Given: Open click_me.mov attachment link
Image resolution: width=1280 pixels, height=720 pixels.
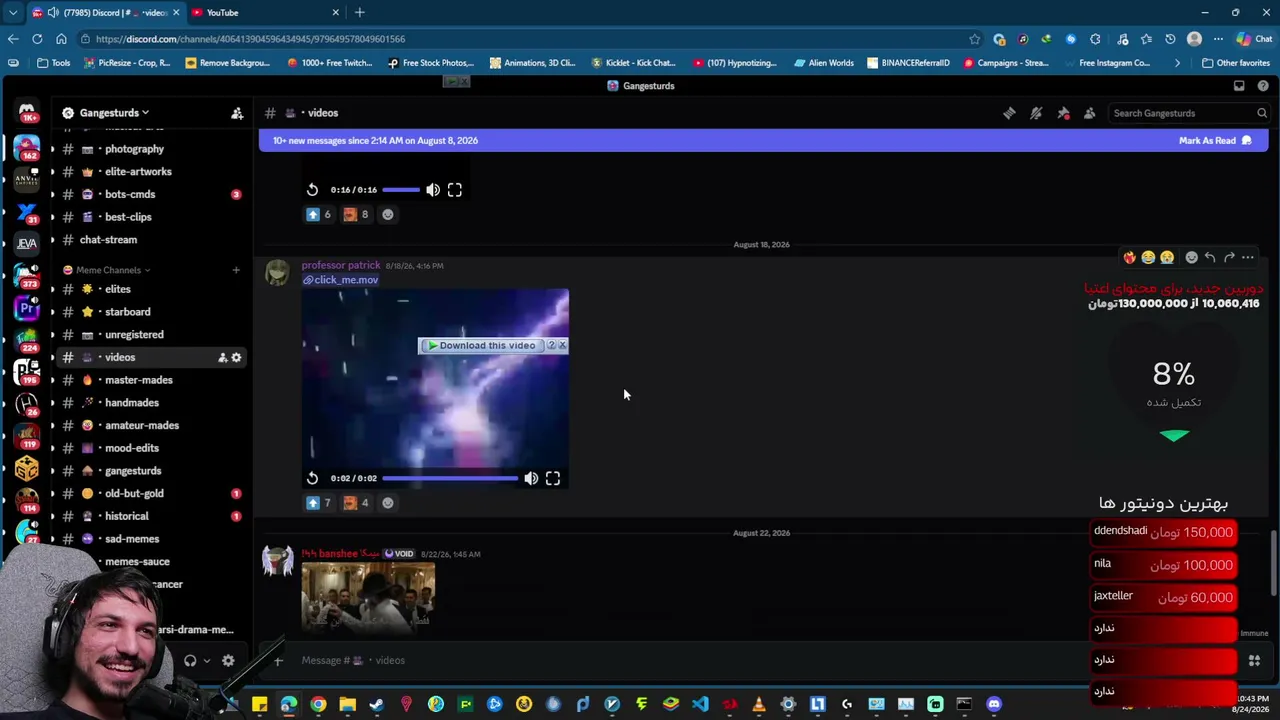Looking at the screenshot, I should [x=340, y=280].
